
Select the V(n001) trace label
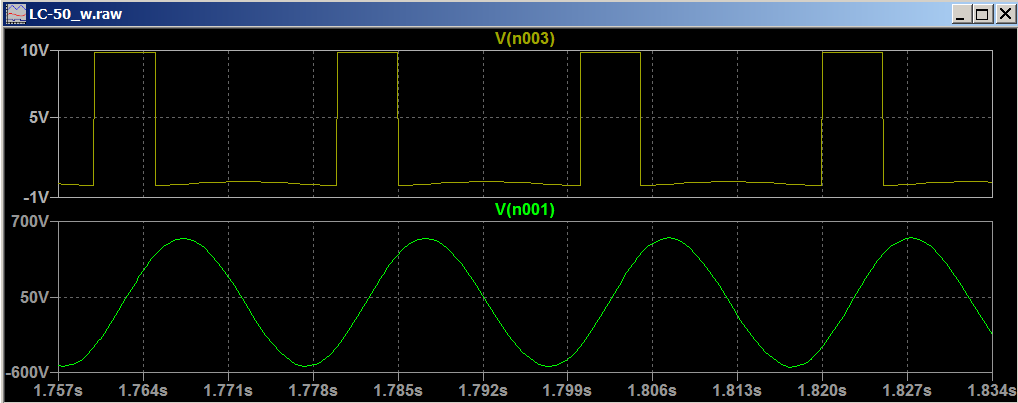pyautogui.click(x=525, y=210)
